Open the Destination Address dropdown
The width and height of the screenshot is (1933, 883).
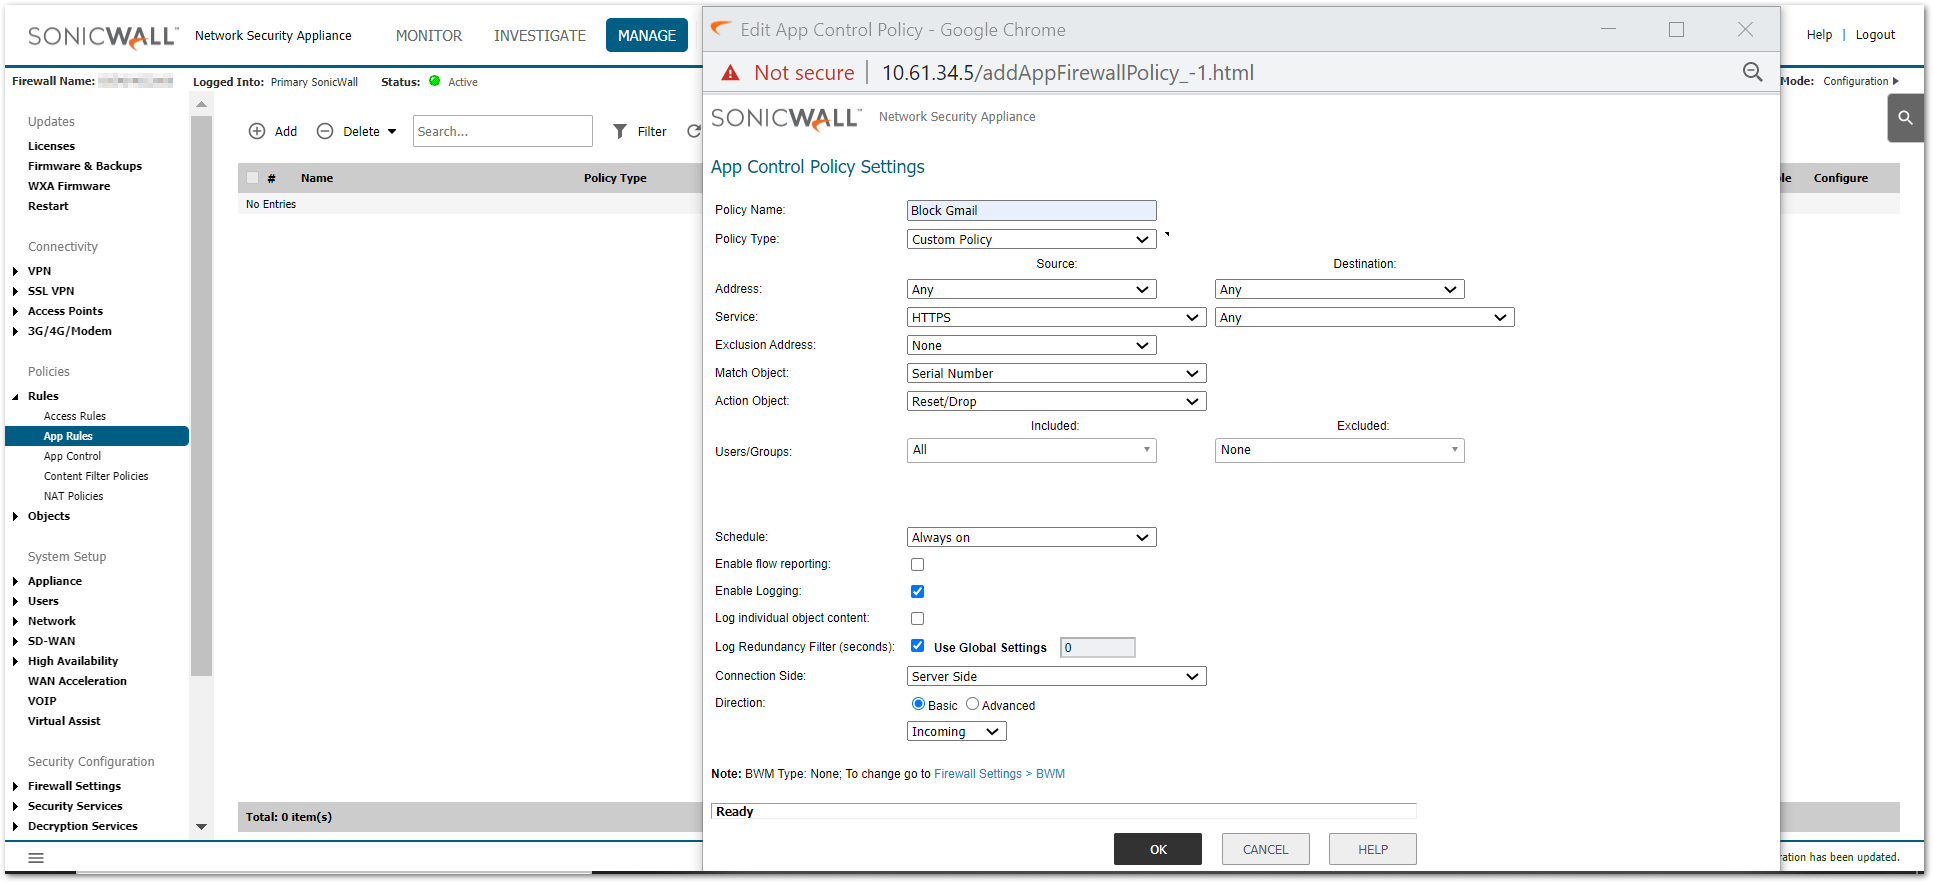point(1339,289)
